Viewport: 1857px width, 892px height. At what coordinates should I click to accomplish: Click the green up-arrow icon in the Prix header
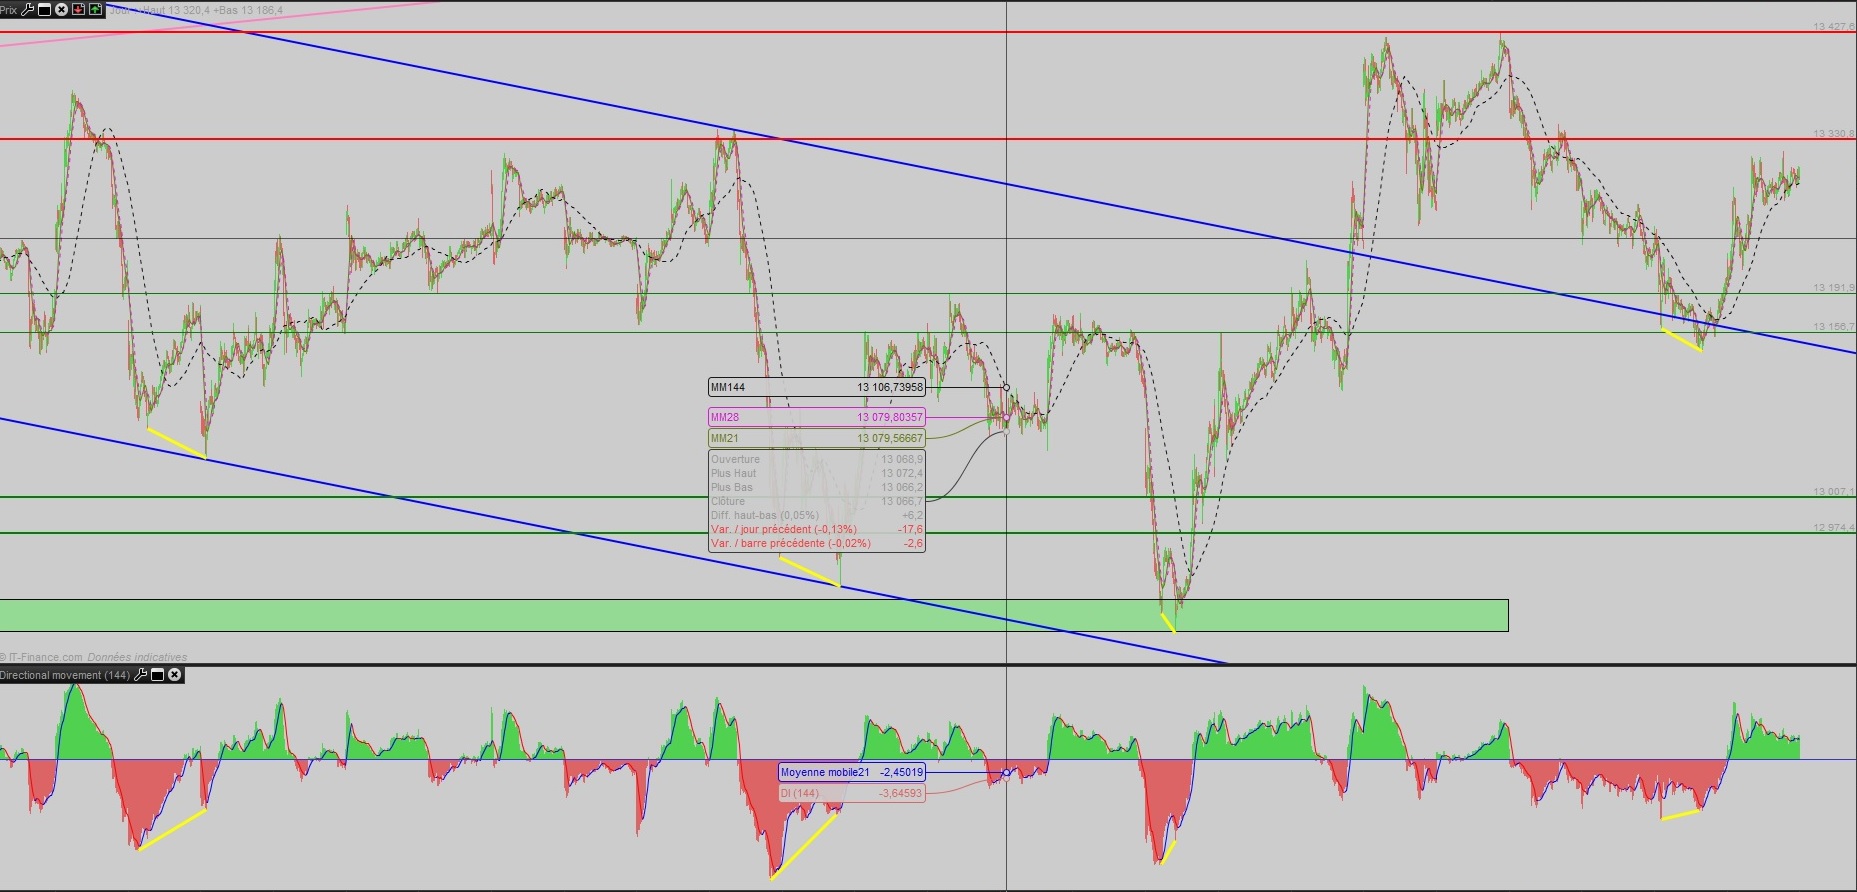[95, 9]
